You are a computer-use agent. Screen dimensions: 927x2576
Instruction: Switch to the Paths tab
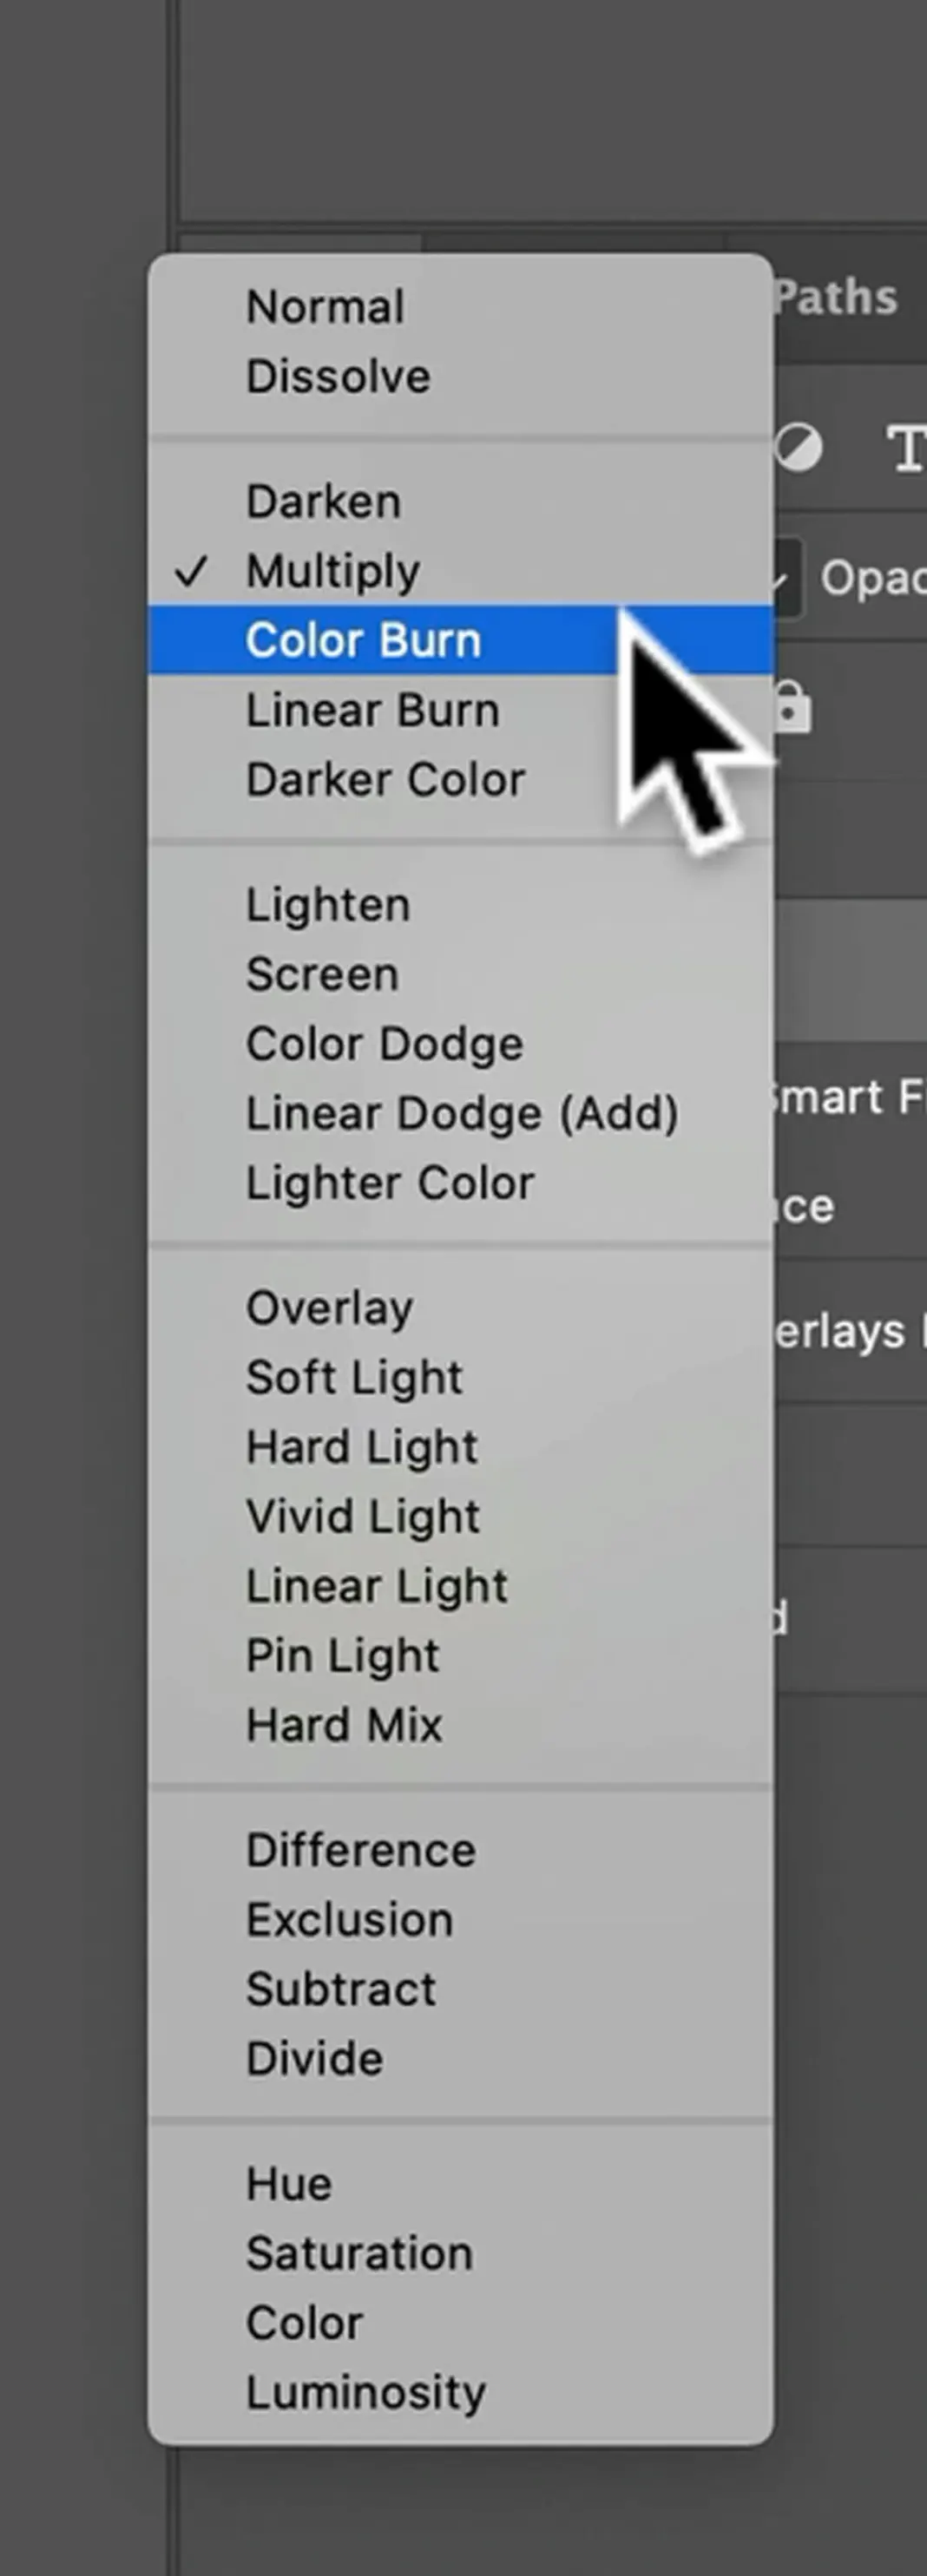(x=836, y=298)
